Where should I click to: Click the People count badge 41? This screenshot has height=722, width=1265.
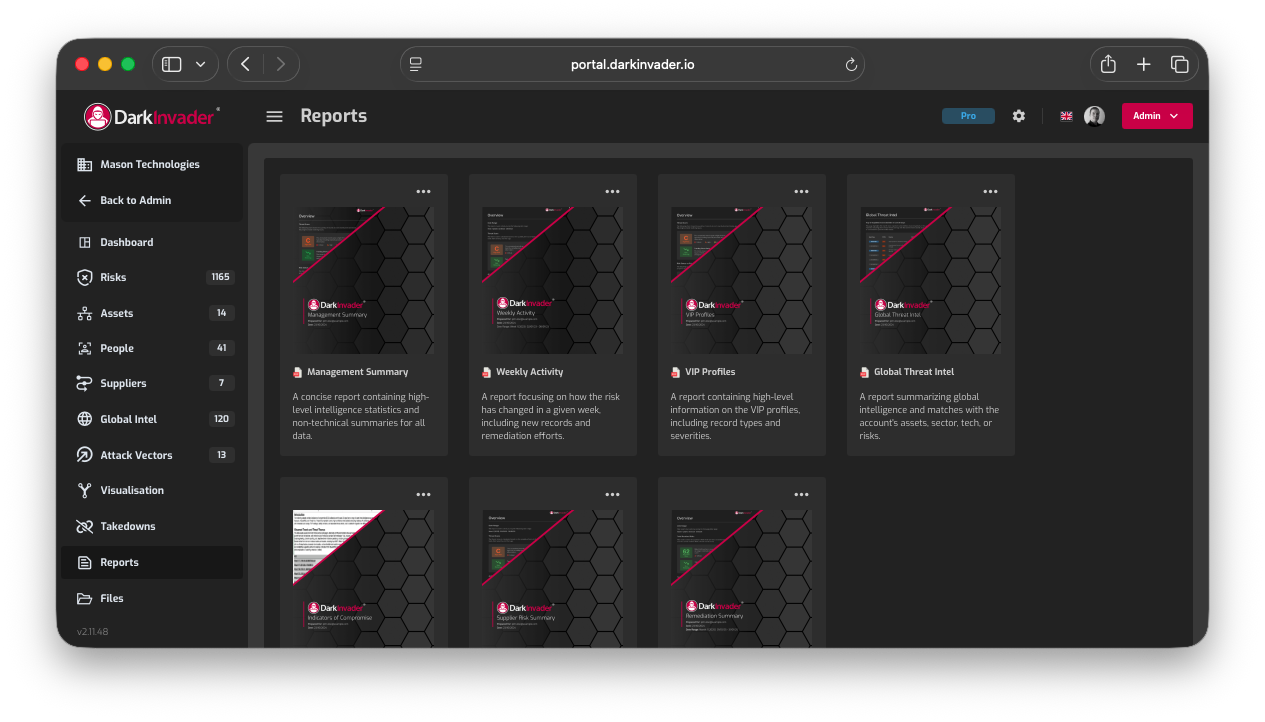point(222,348)
